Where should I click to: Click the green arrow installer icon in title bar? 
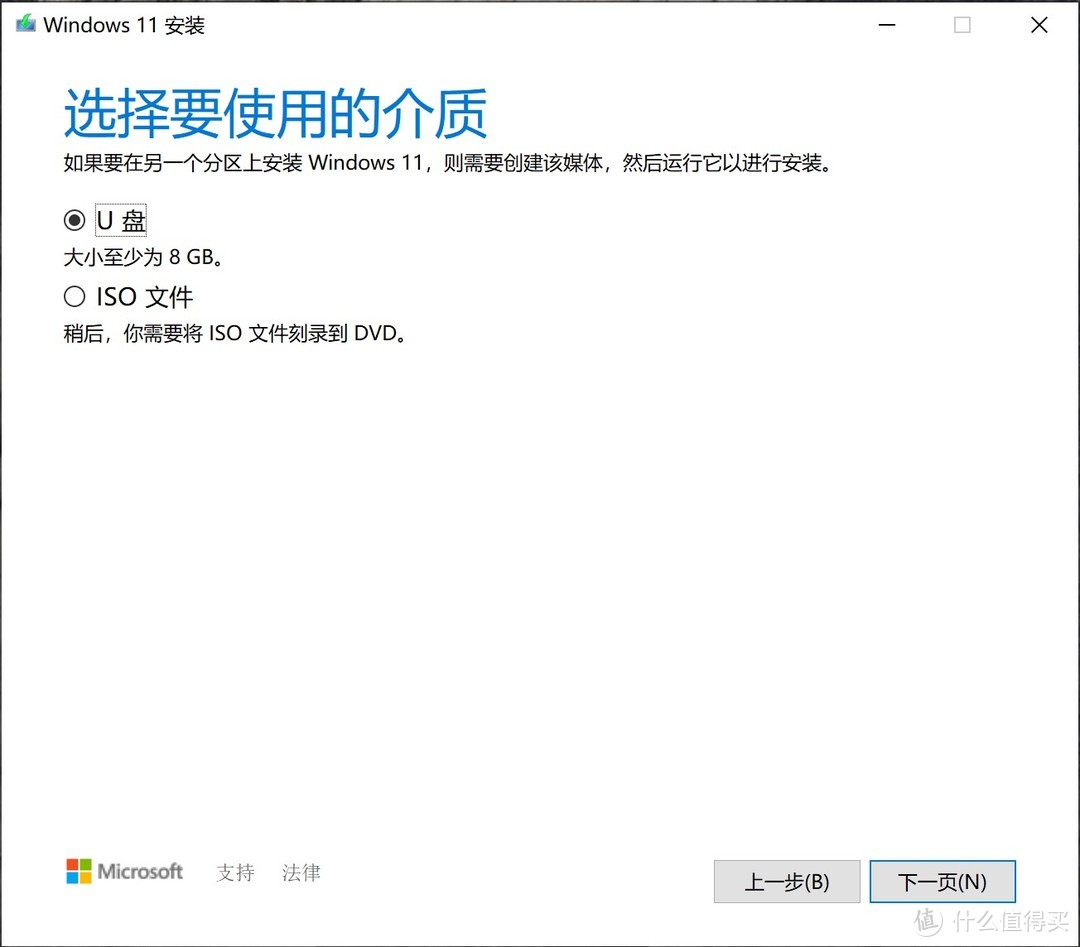[x=24, y=22]
